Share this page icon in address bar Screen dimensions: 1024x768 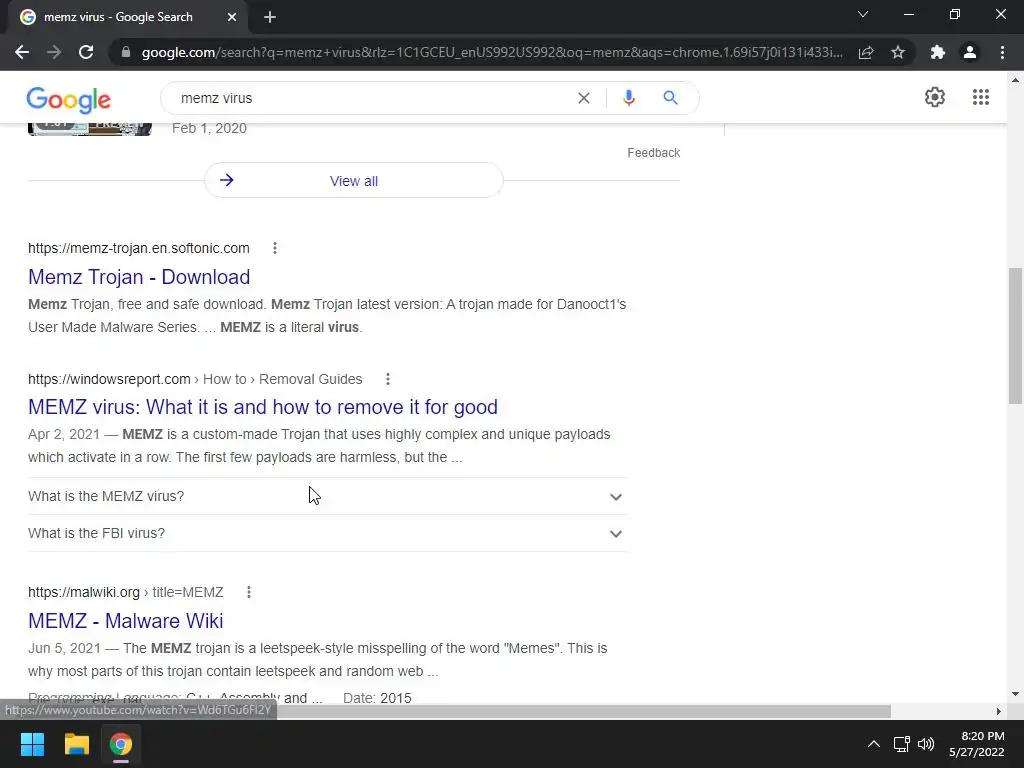tap(866, 52)
